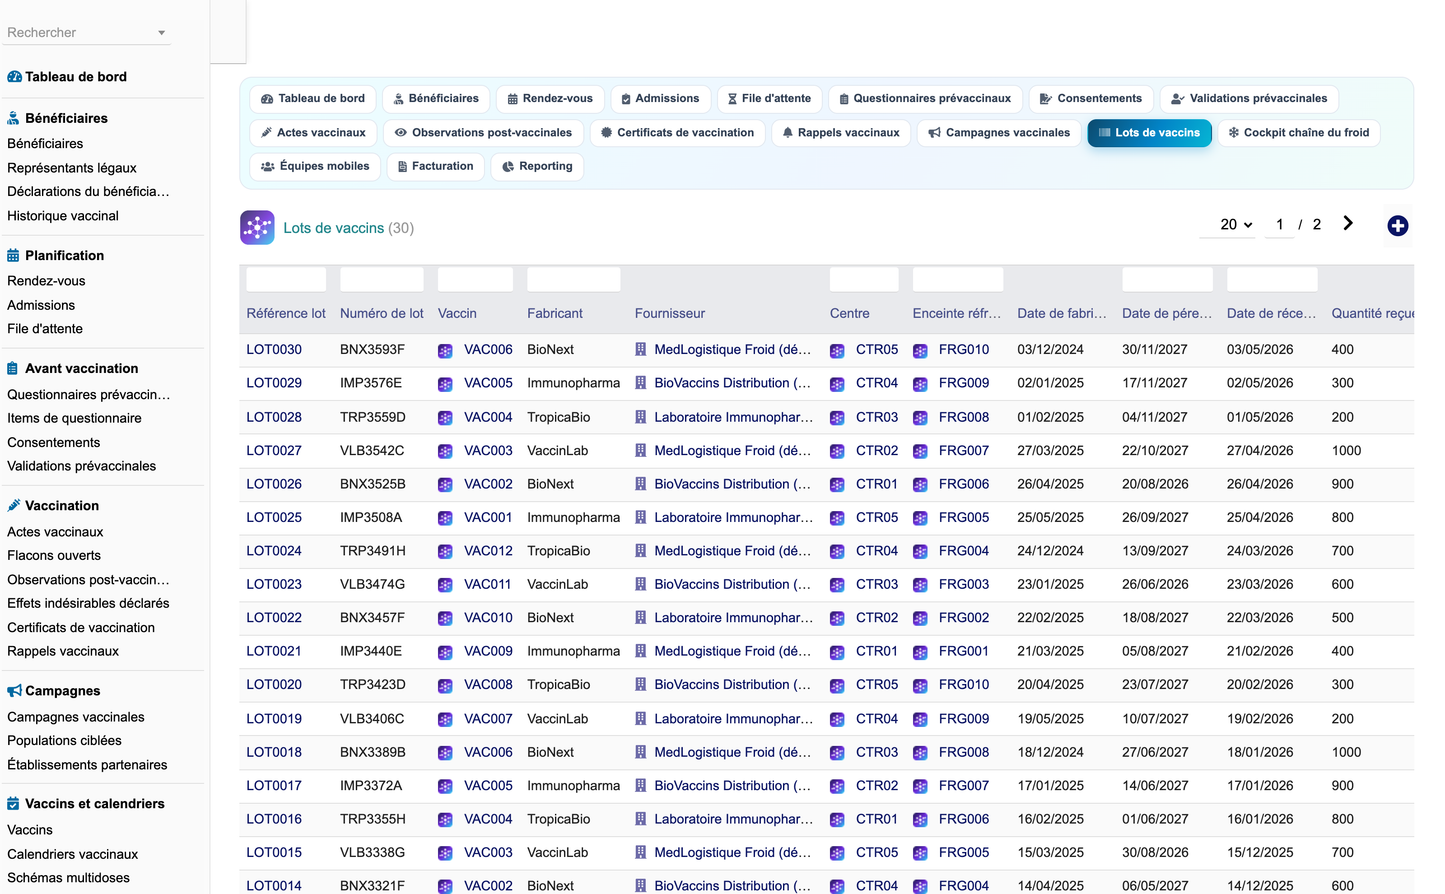This screenshot has height=894, width=1445.
Task: Open lot LOT0030 link
Action: [x=274, y=350]
